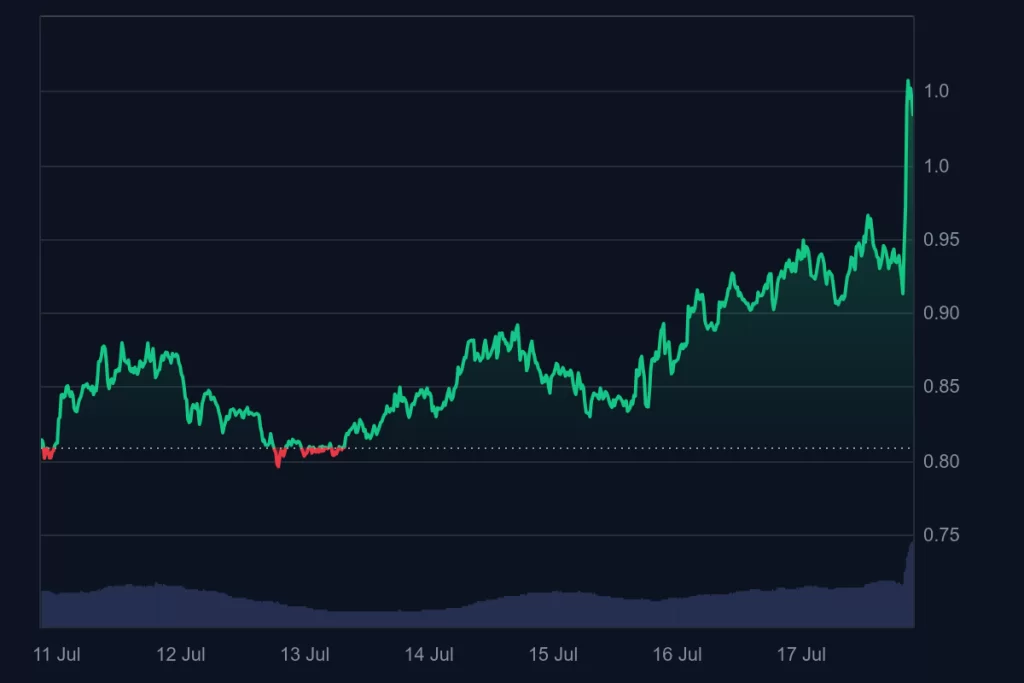
Task: Click the red dip just before 13 Jul
Action: click(278, 463)
